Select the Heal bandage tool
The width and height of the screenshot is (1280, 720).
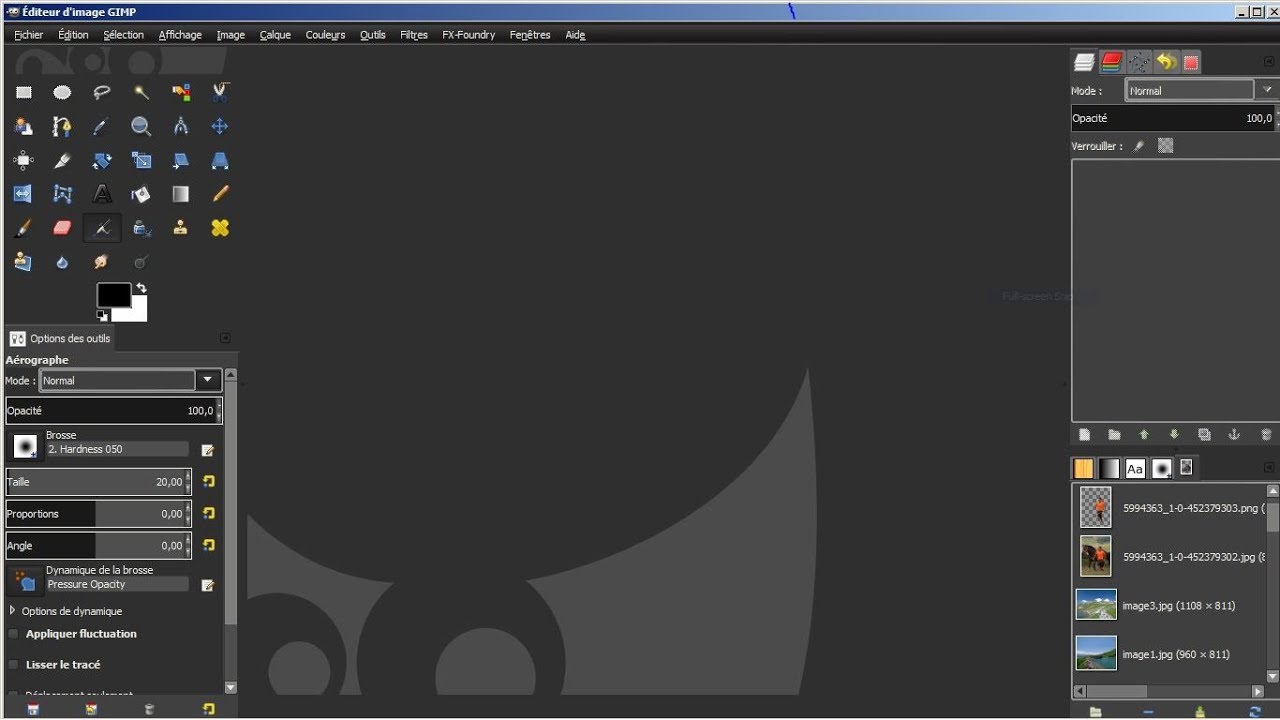pyautogui.click(x=220, y=228)
